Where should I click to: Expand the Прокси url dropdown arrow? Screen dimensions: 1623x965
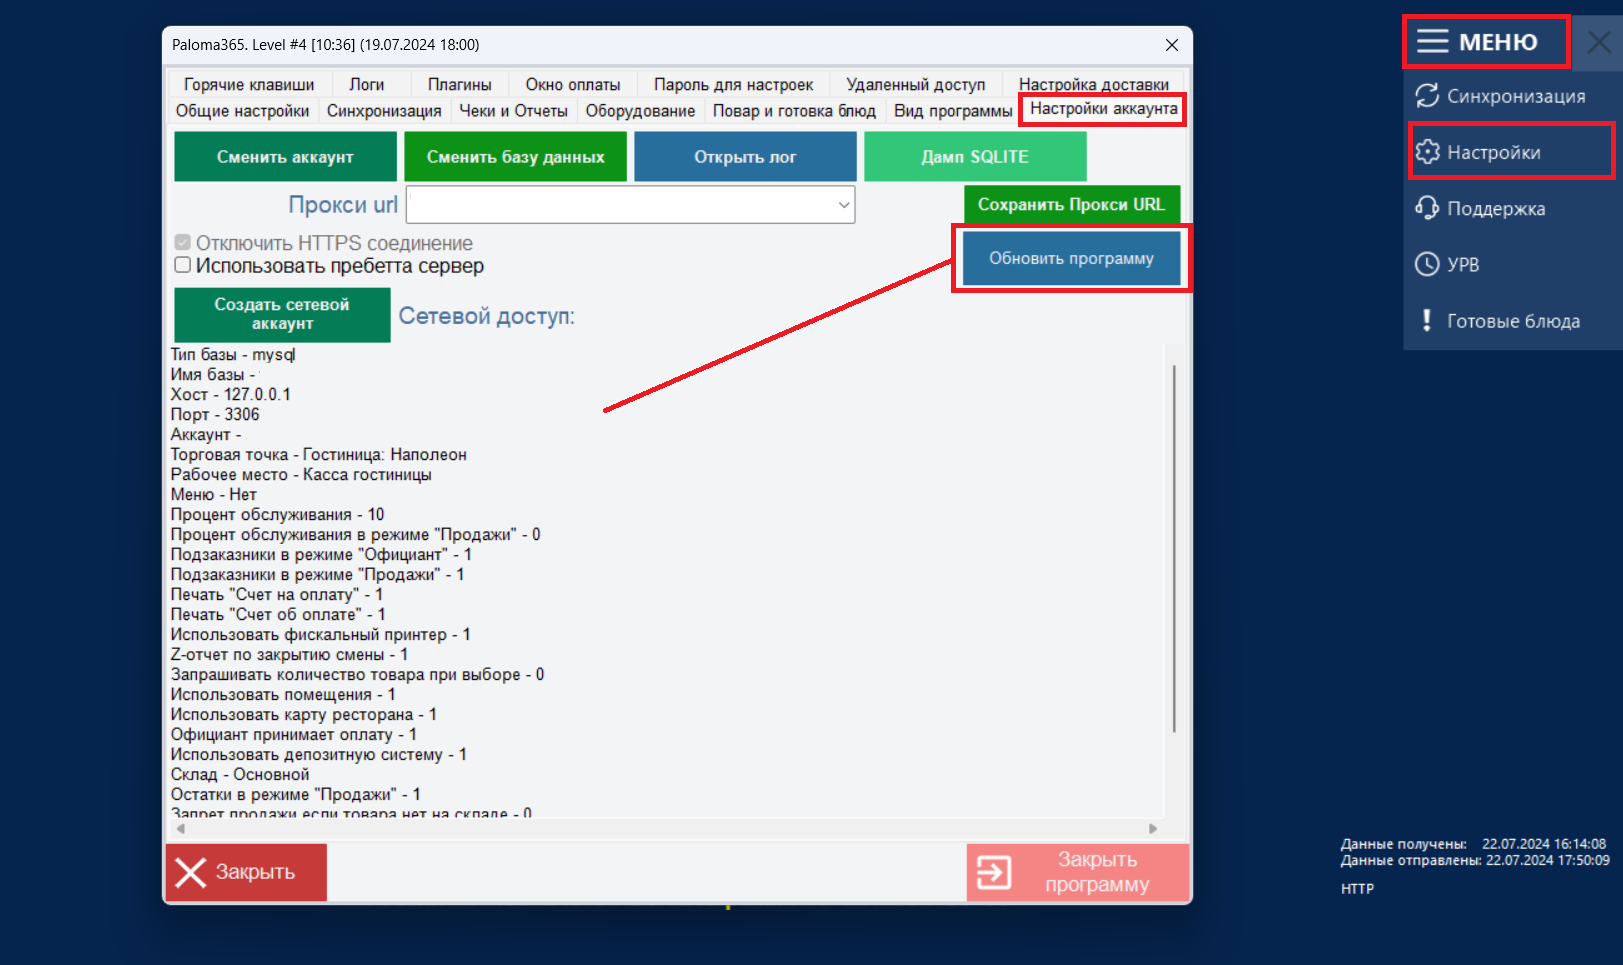844,205
